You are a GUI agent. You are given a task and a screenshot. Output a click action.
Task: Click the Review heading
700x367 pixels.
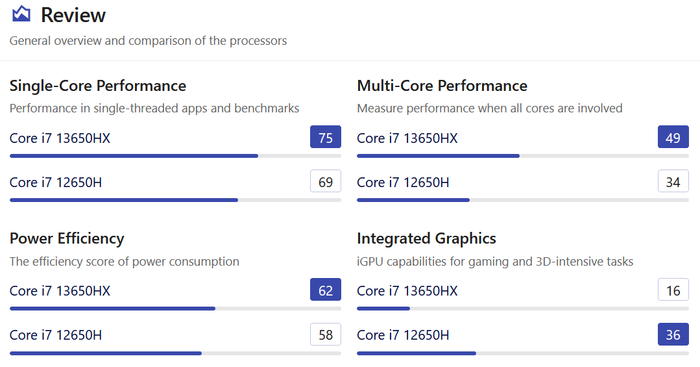pyautogui.click(x=73, y=15)
